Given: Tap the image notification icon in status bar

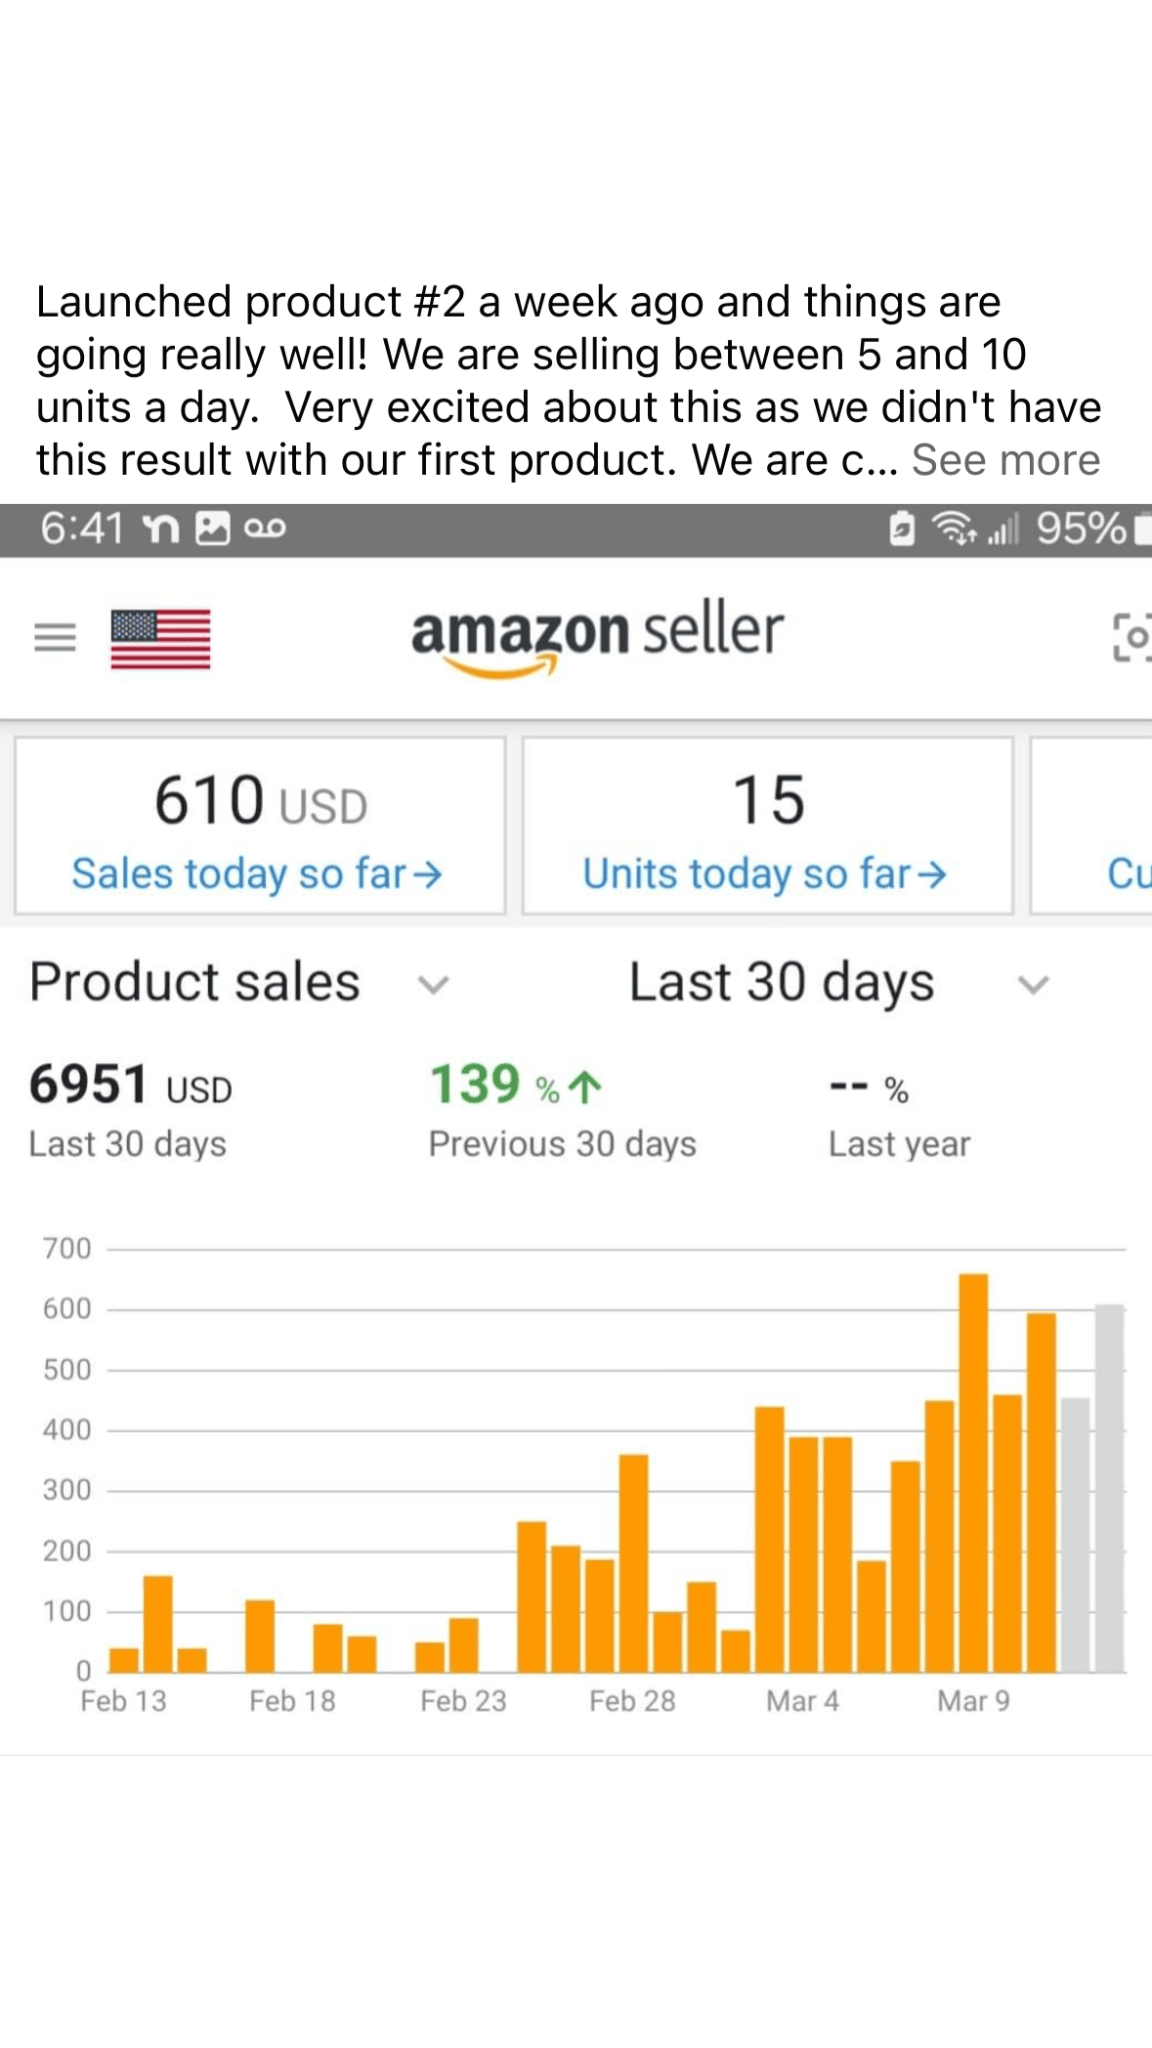Looking at the screenshot, I should point(212,528).
